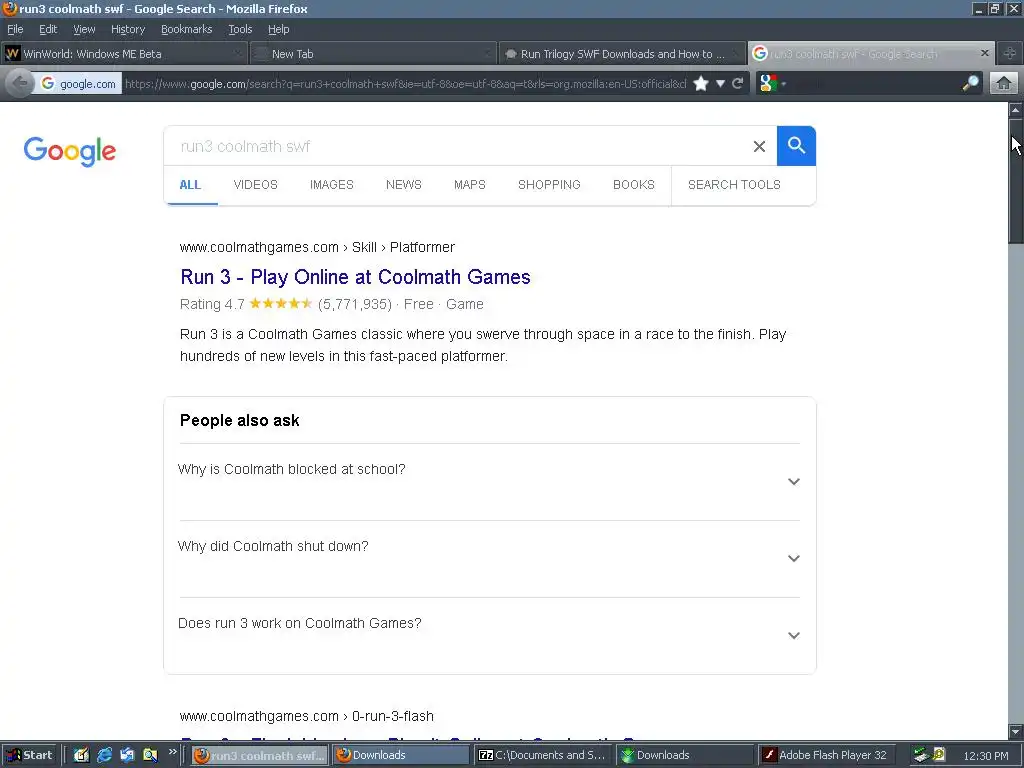Open the Edit menu
Image resolution: width=1024 pixels, height=768 pixels.
pyautogui.click(x=48, y=29)
